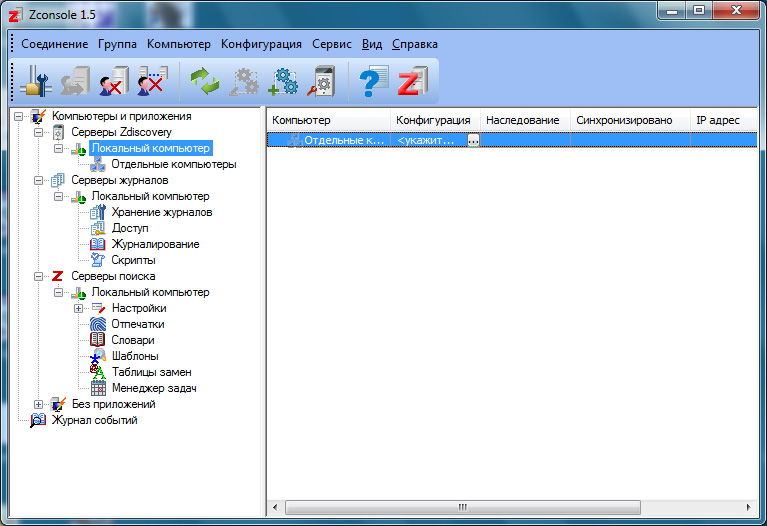This screenshot has width=767, height=526.
Task: Click the server gear with key icon
Action: click(321, 81)
